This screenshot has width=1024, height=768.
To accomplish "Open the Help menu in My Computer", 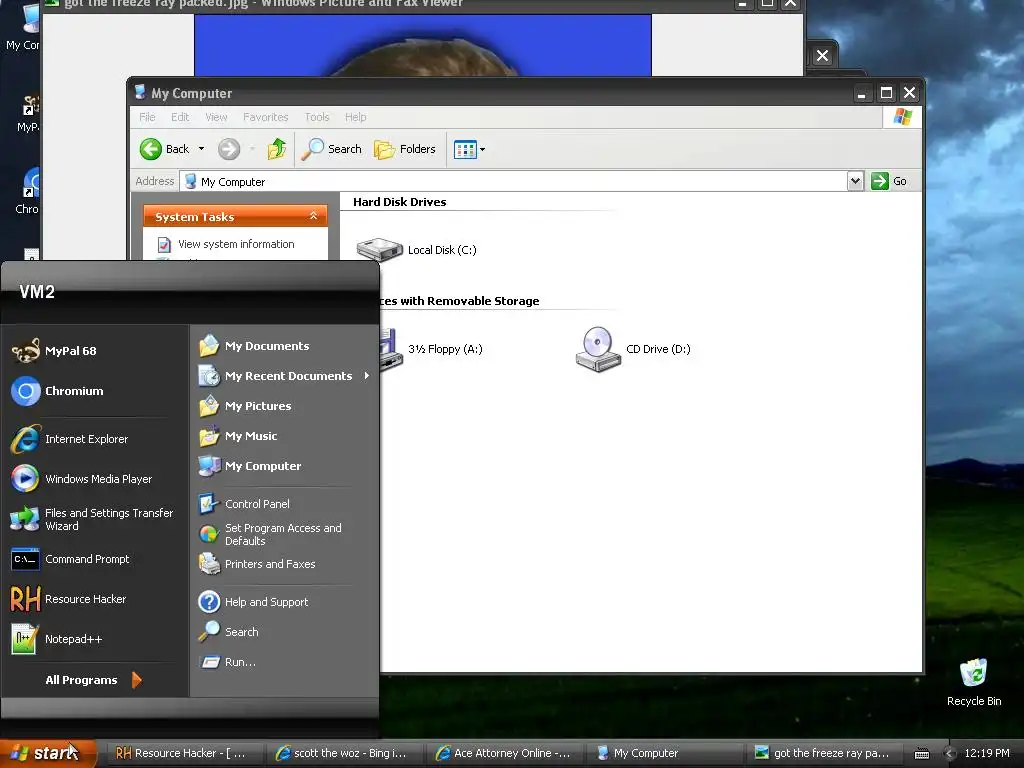I will [x=355, y=117].
